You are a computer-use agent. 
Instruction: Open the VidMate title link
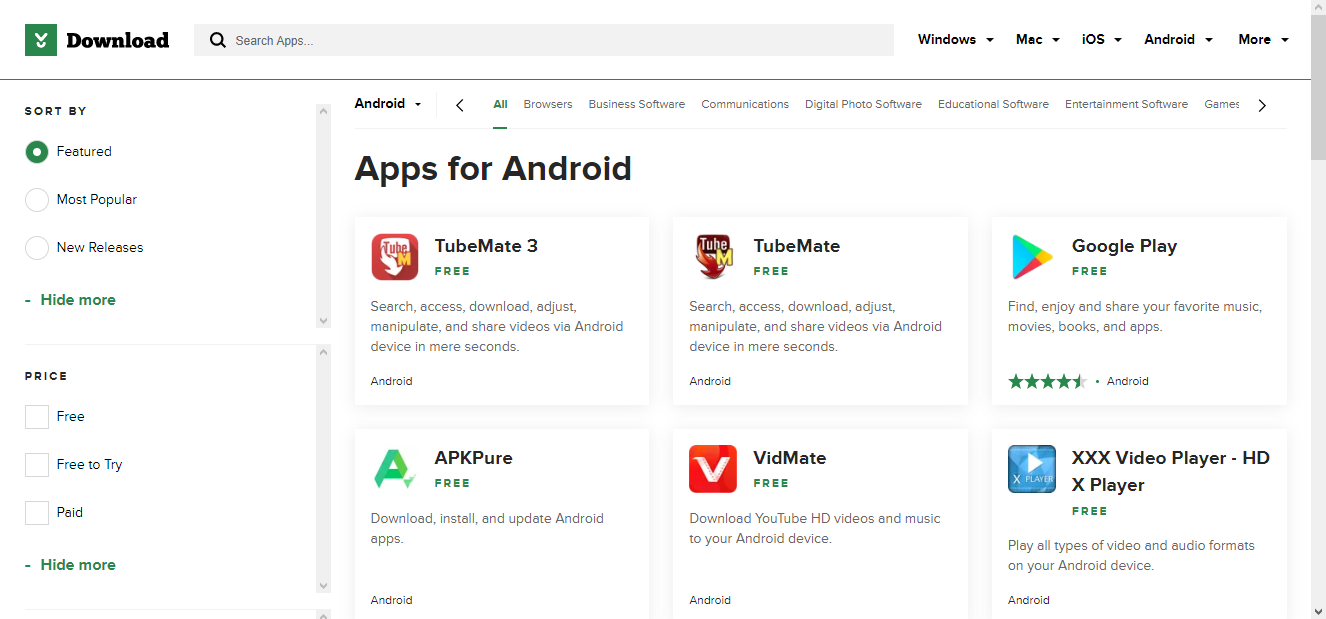[x=789, y=458]
